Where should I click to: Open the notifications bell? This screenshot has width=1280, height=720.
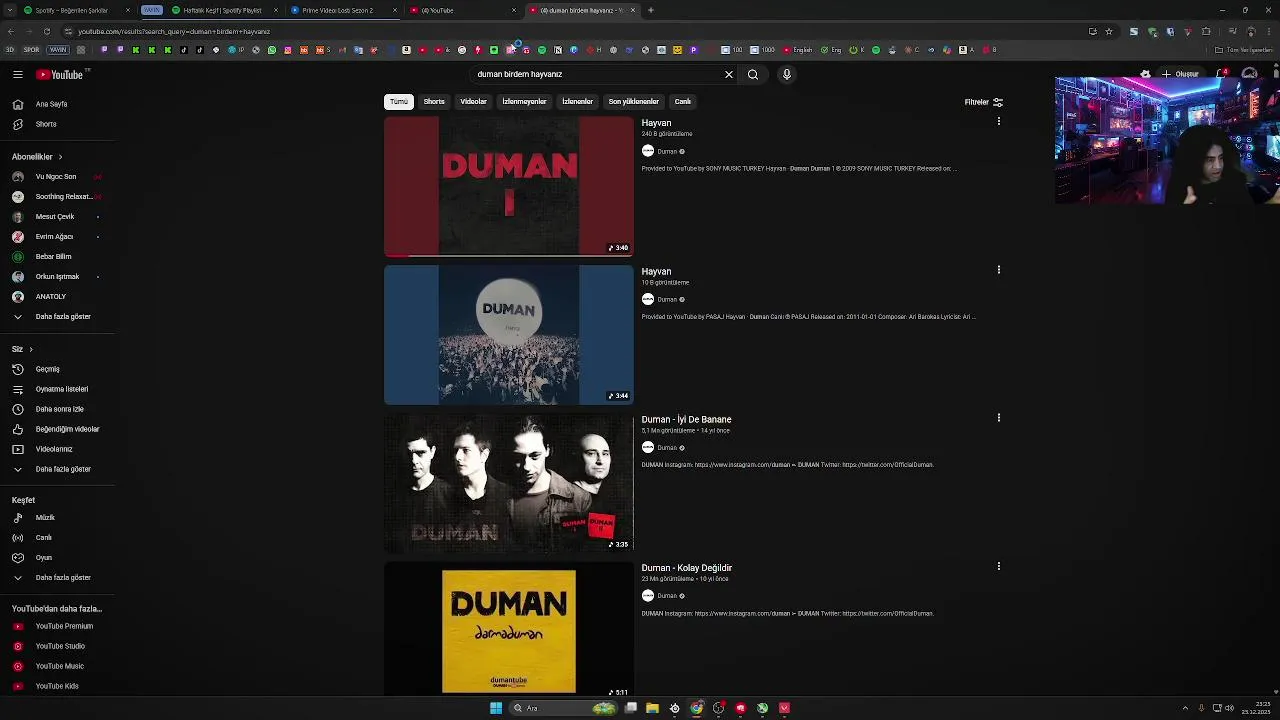[1222, 74]
